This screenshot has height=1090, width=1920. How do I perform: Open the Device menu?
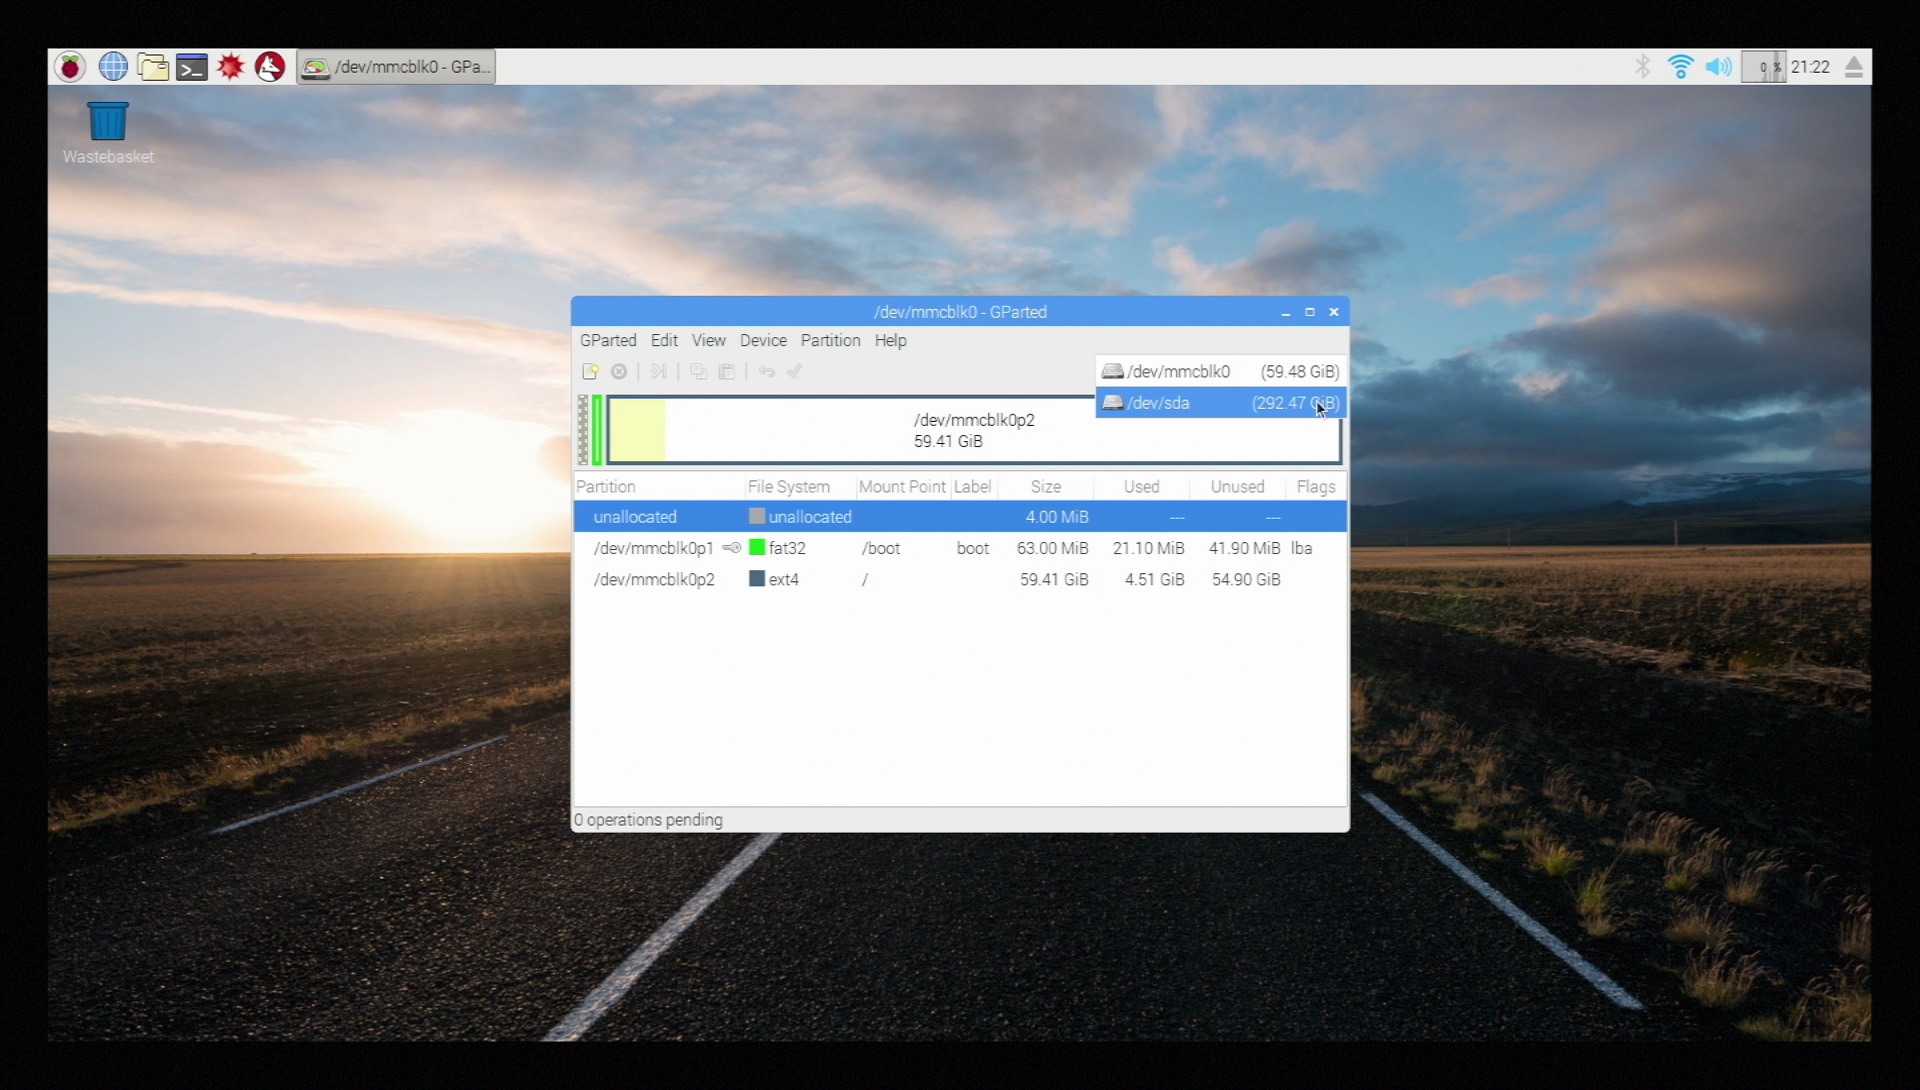[763, 341]
